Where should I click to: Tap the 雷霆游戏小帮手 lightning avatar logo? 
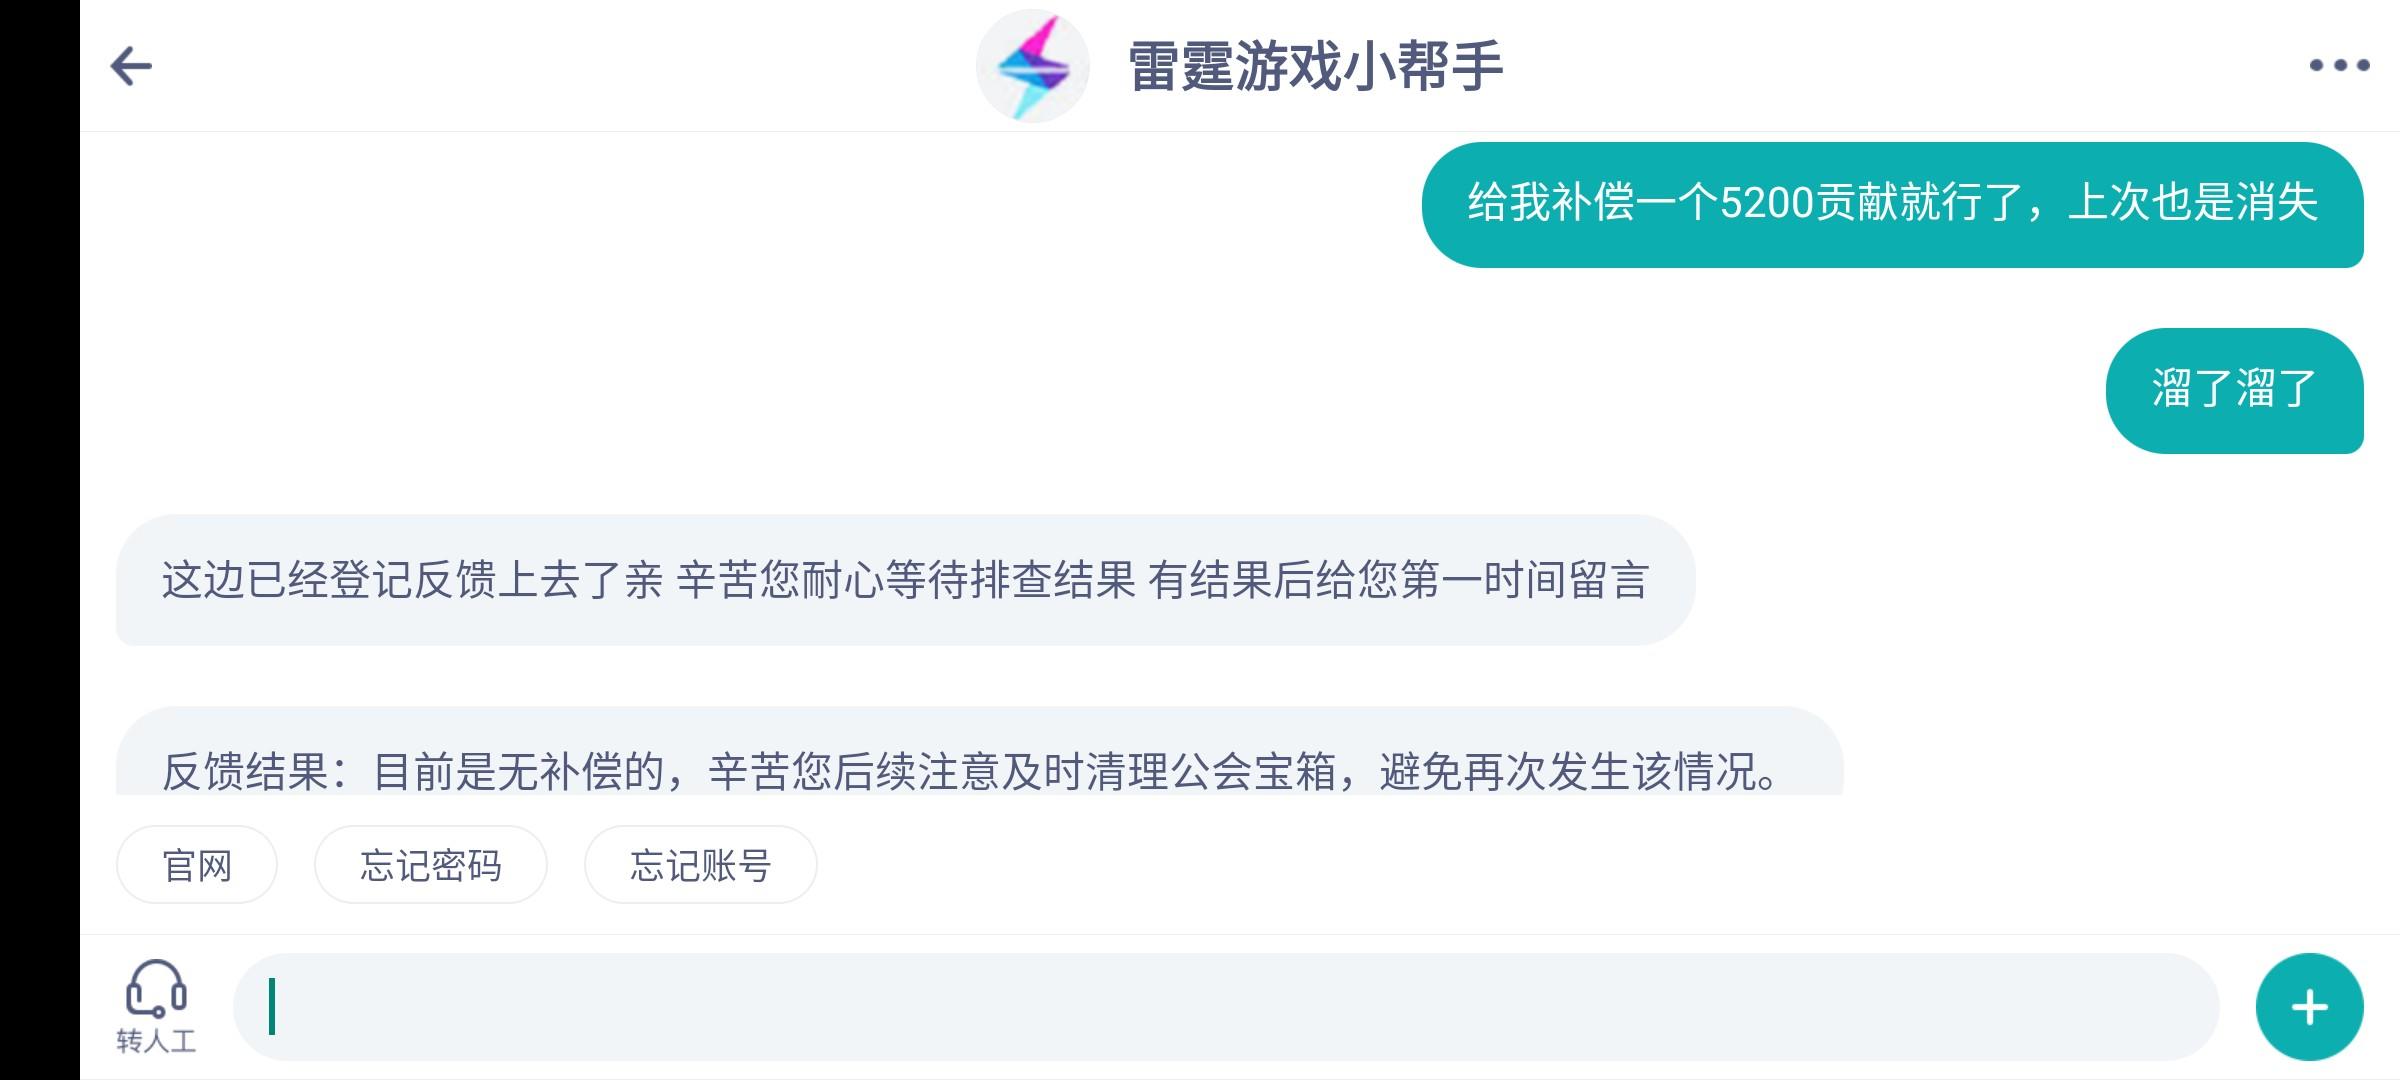(1032, 66)
